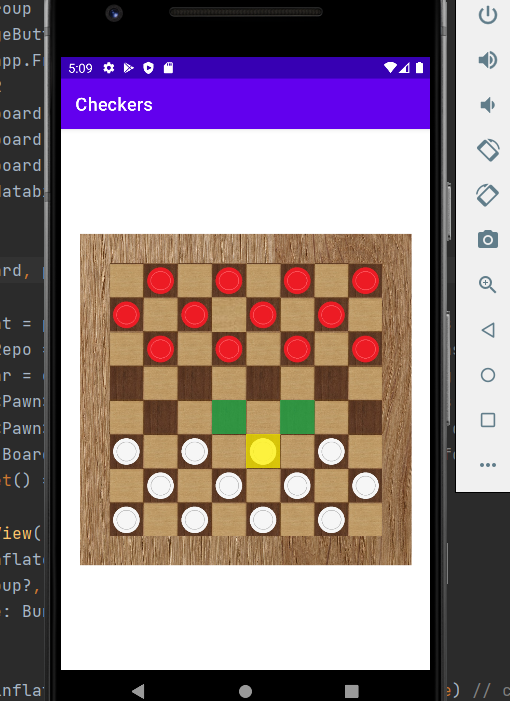This screenshot has width=510, height=701.
Task: Rotate the emulator right
Action: point(488,195)
